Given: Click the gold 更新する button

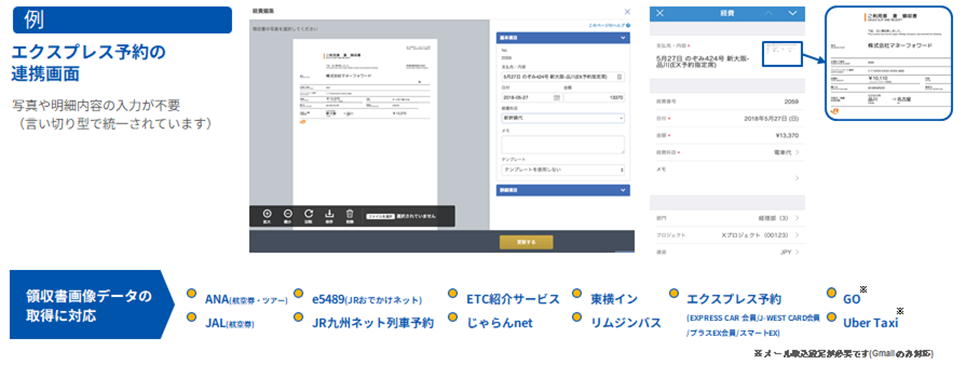Looking at the screenshot, I should point(526,242).
